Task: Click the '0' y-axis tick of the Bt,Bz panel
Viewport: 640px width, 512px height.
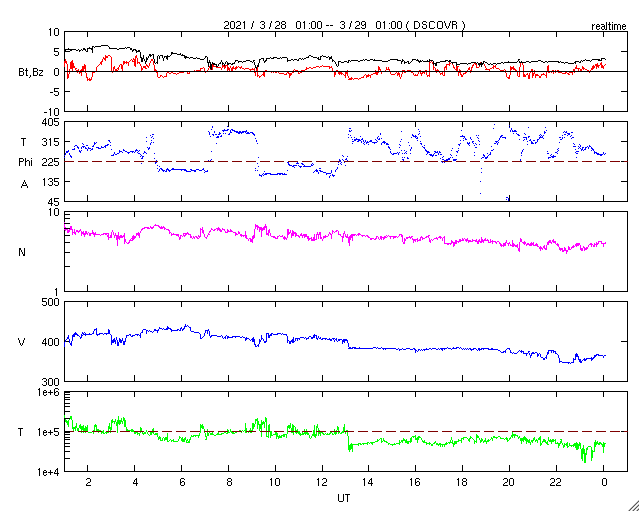Action: pyautogui.click(x=57, y=72)
